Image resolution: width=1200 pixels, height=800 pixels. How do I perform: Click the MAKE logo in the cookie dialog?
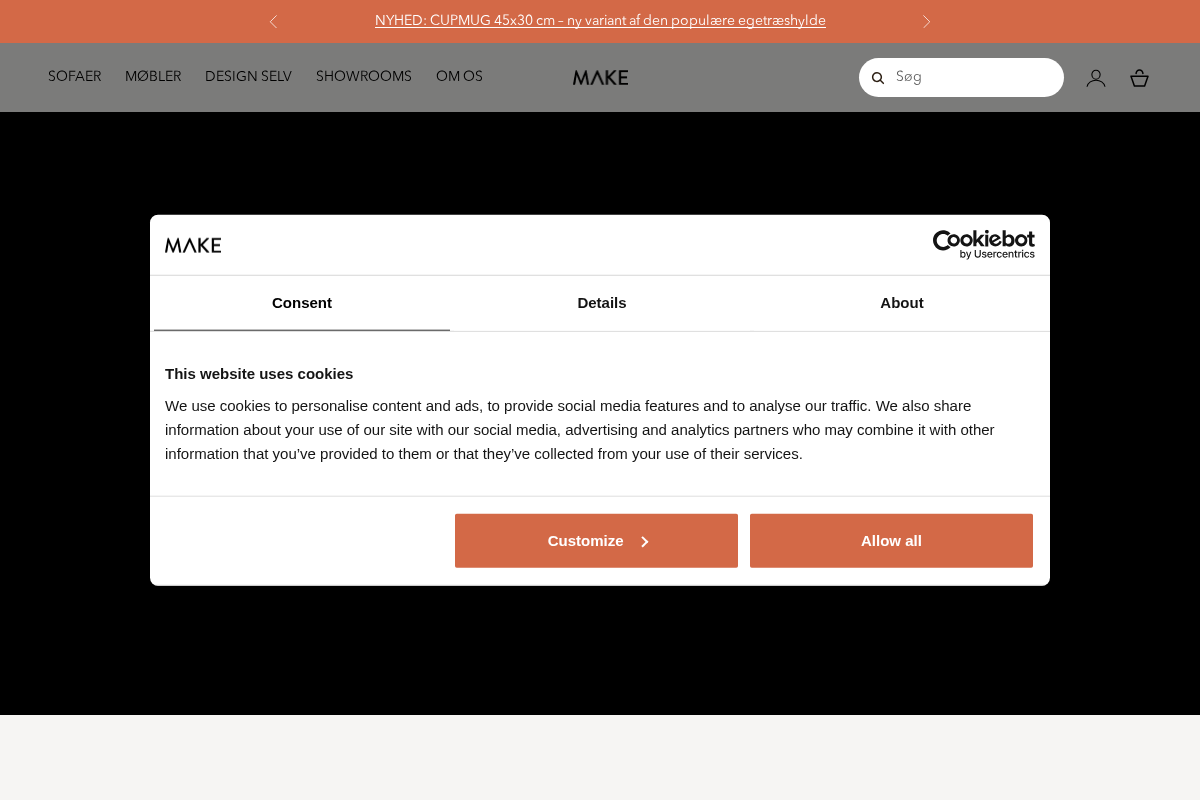tap(193, 244)
